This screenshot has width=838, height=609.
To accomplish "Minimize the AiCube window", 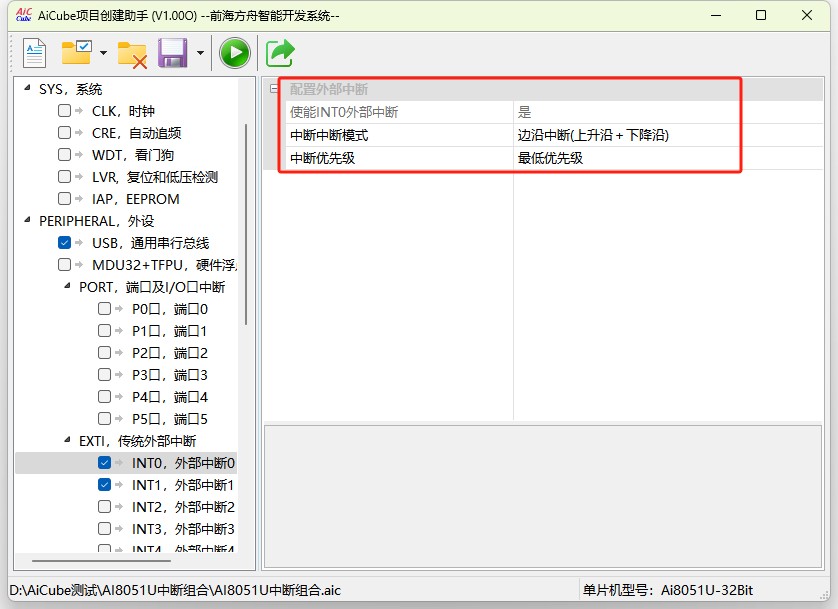I will click(716, 15).
